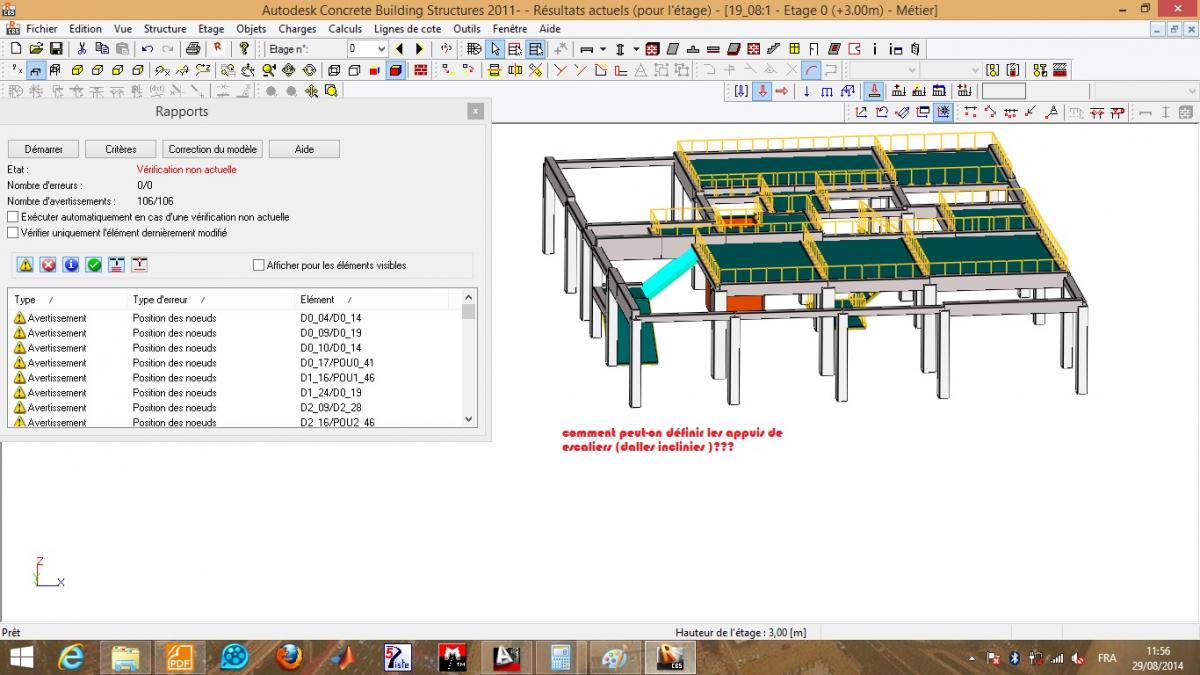Click the cyan inclined stair slab in the 3D view

[668, 274]
